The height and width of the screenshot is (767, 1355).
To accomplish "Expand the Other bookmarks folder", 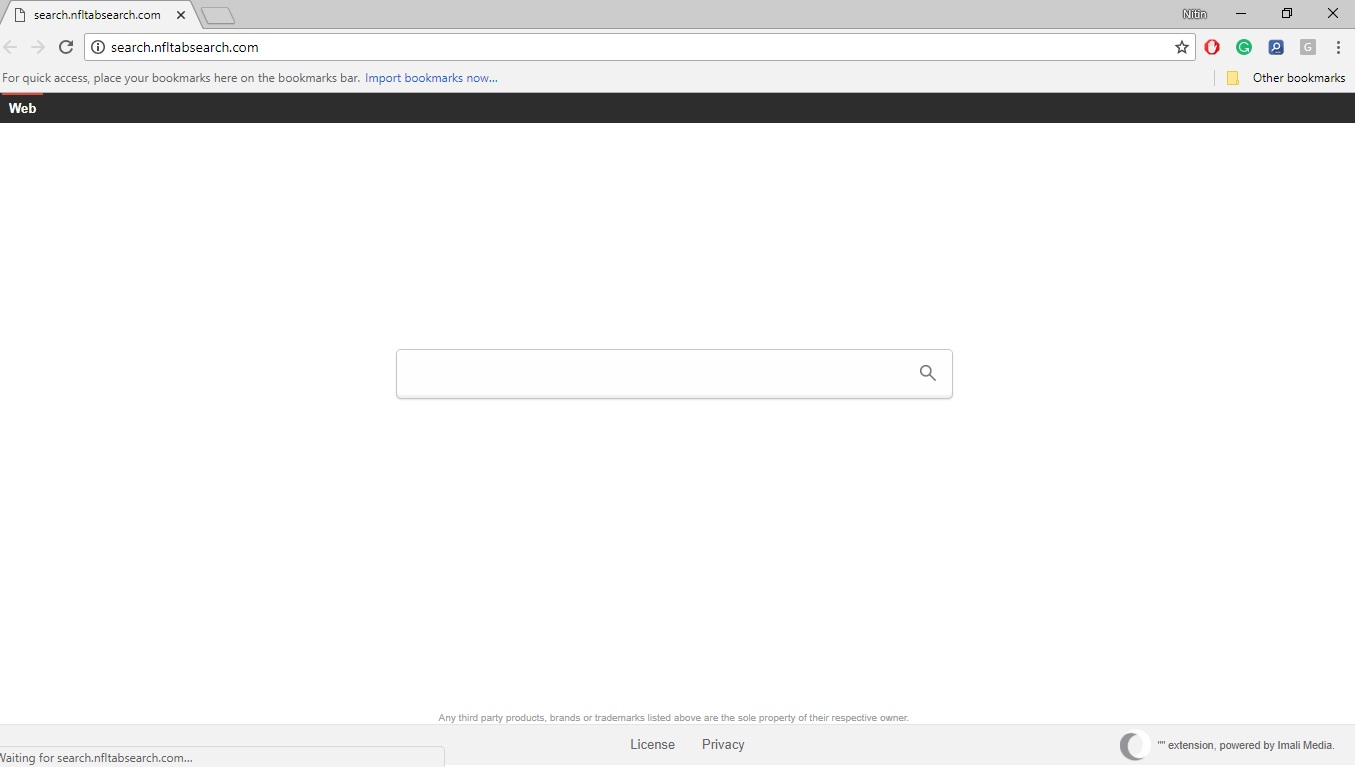I will pos(1289,77).
